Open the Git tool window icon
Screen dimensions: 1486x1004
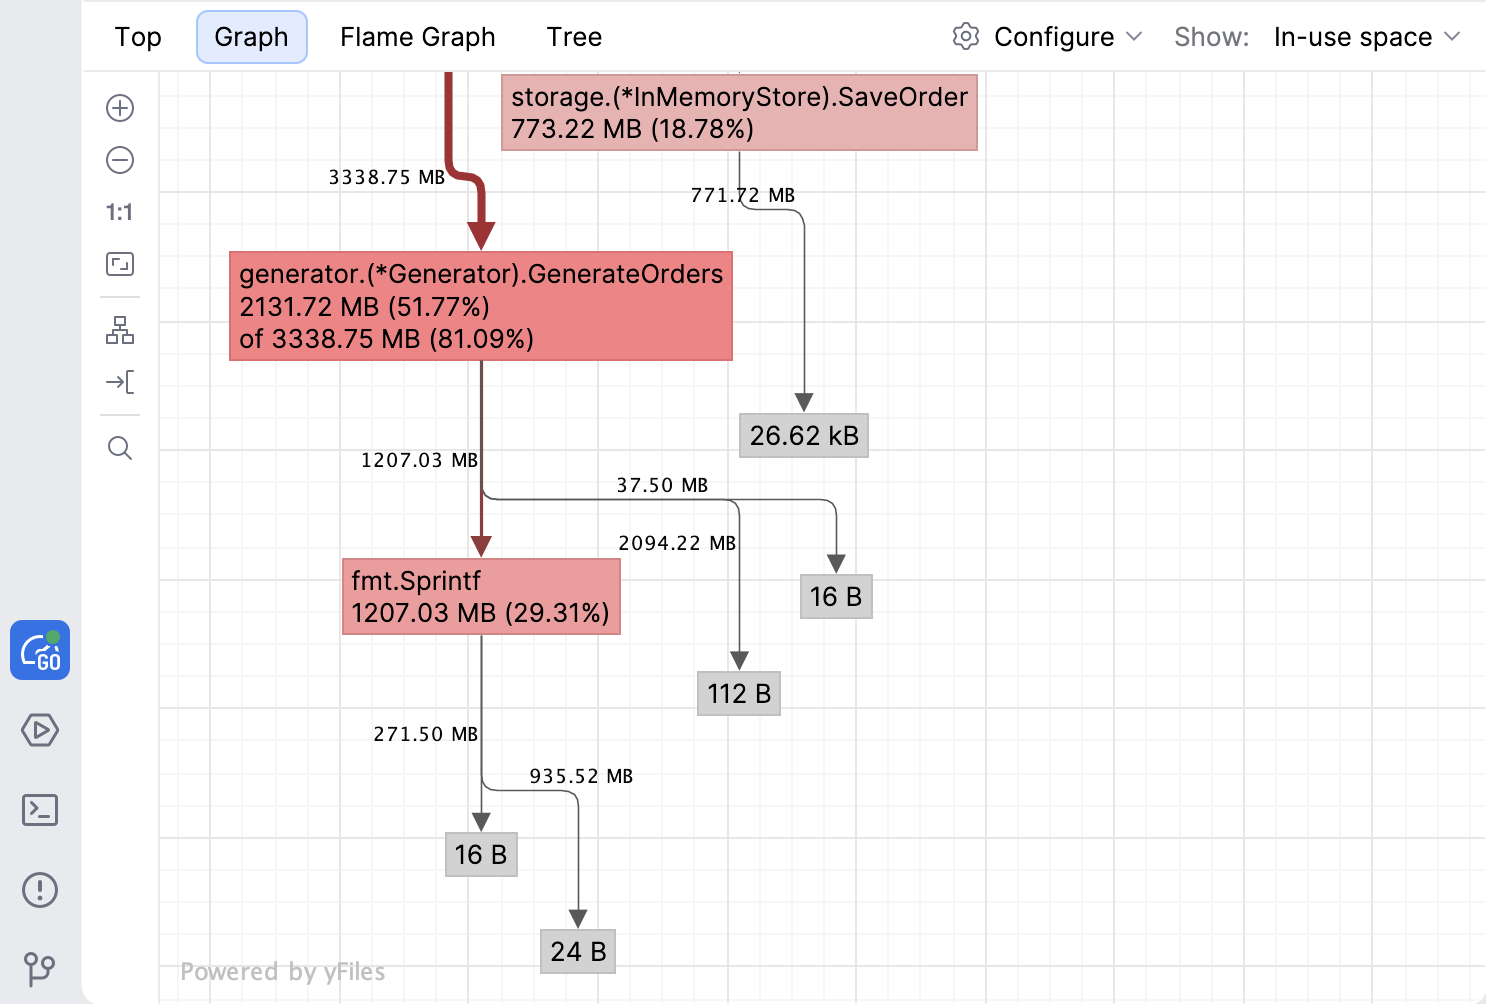[40, 968]
